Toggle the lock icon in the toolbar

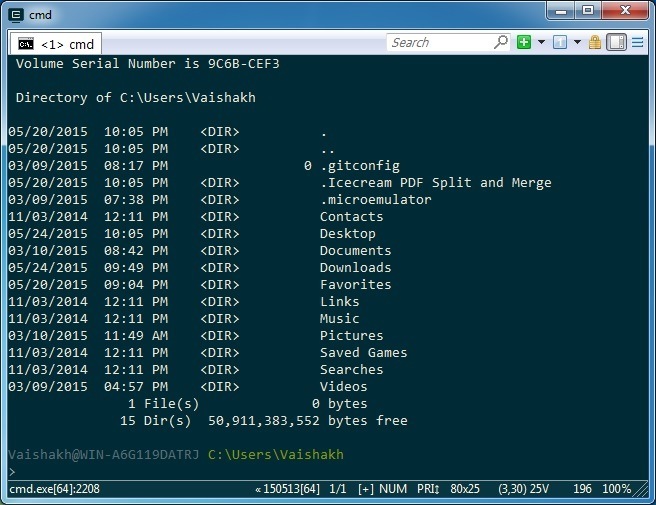tap(595, 42)
